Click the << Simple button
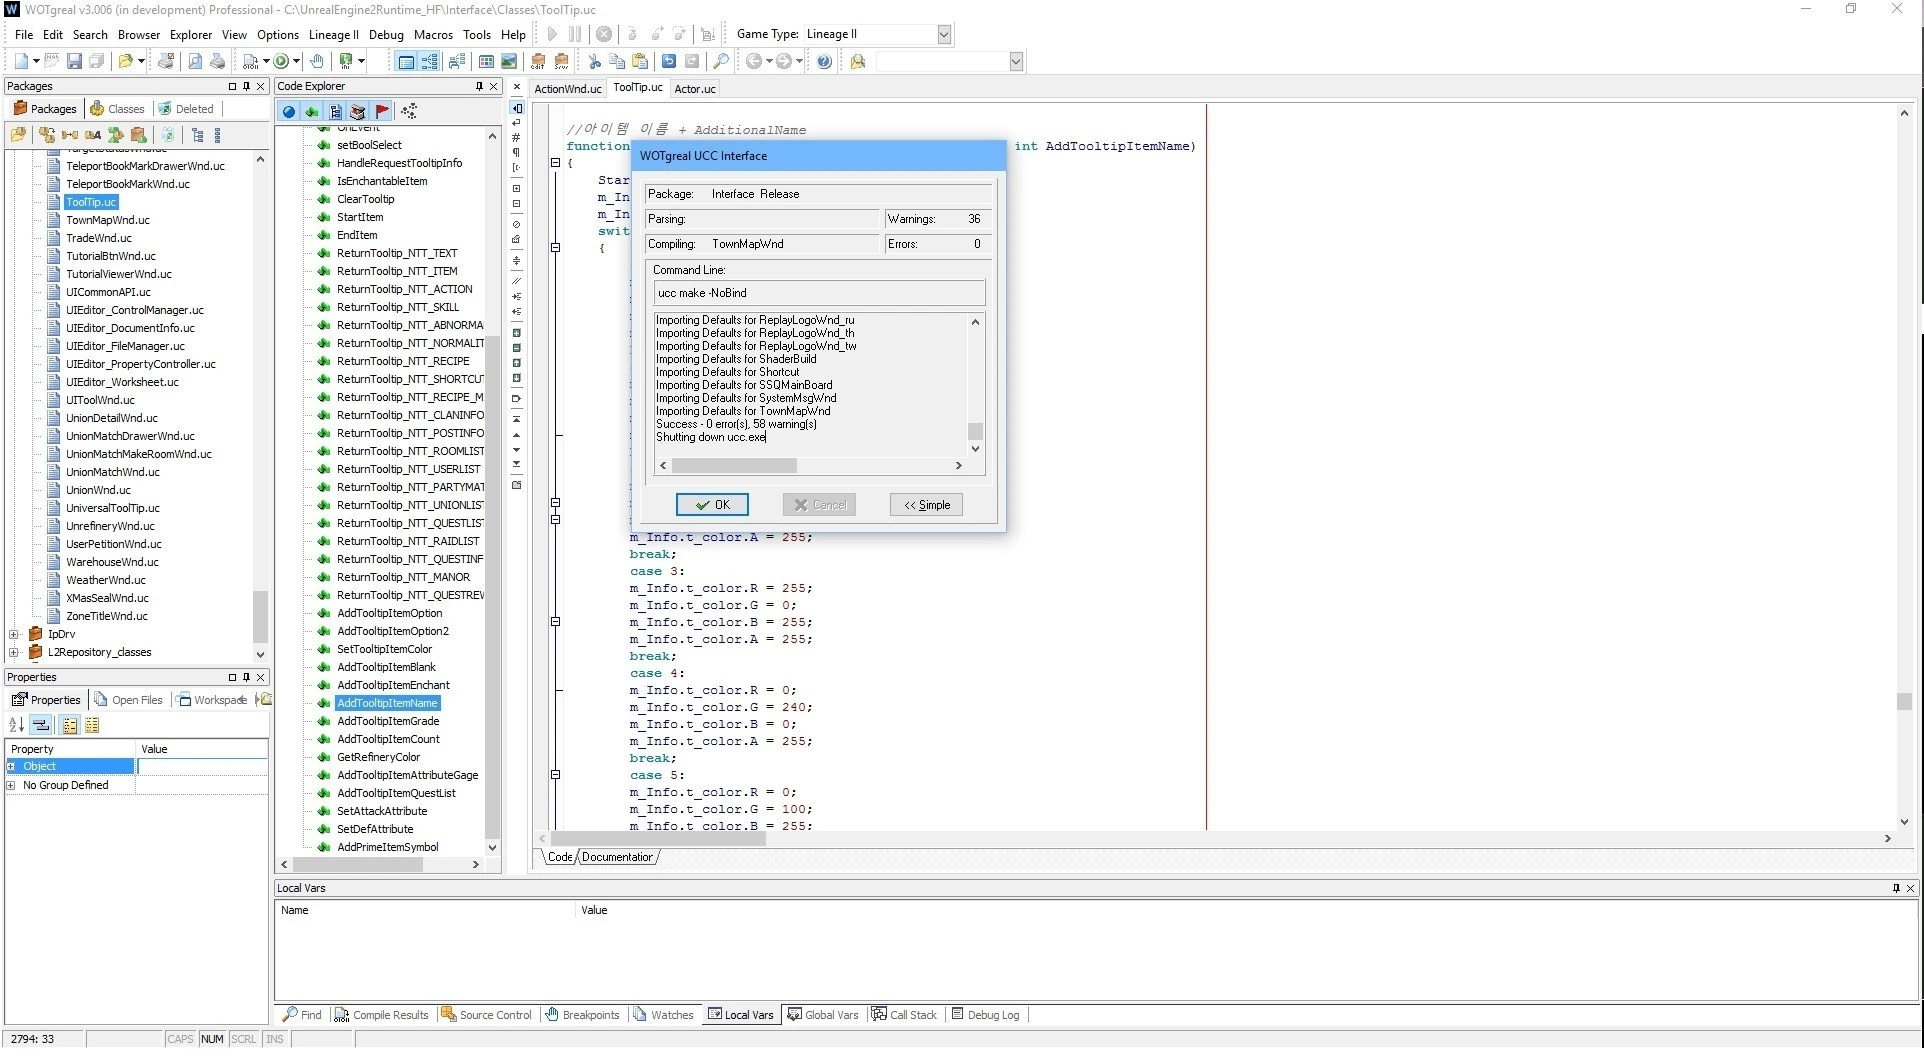Screen dimensions: 1924x1058 pos(926,505)
